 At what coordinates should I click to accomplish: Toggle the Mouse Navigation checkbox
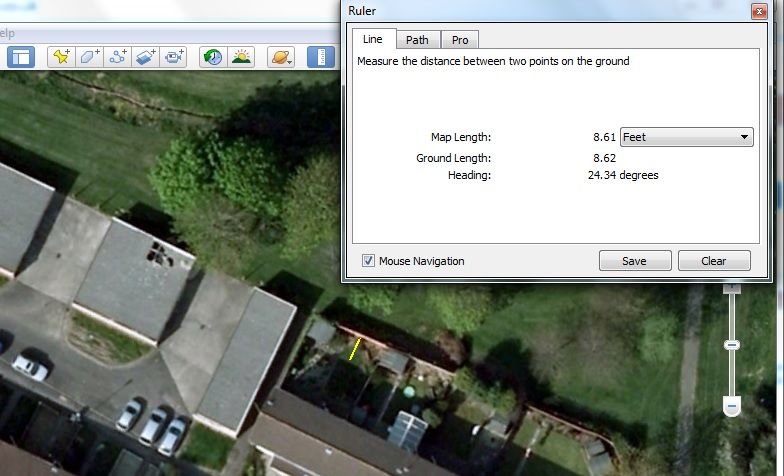click(368, 261)
